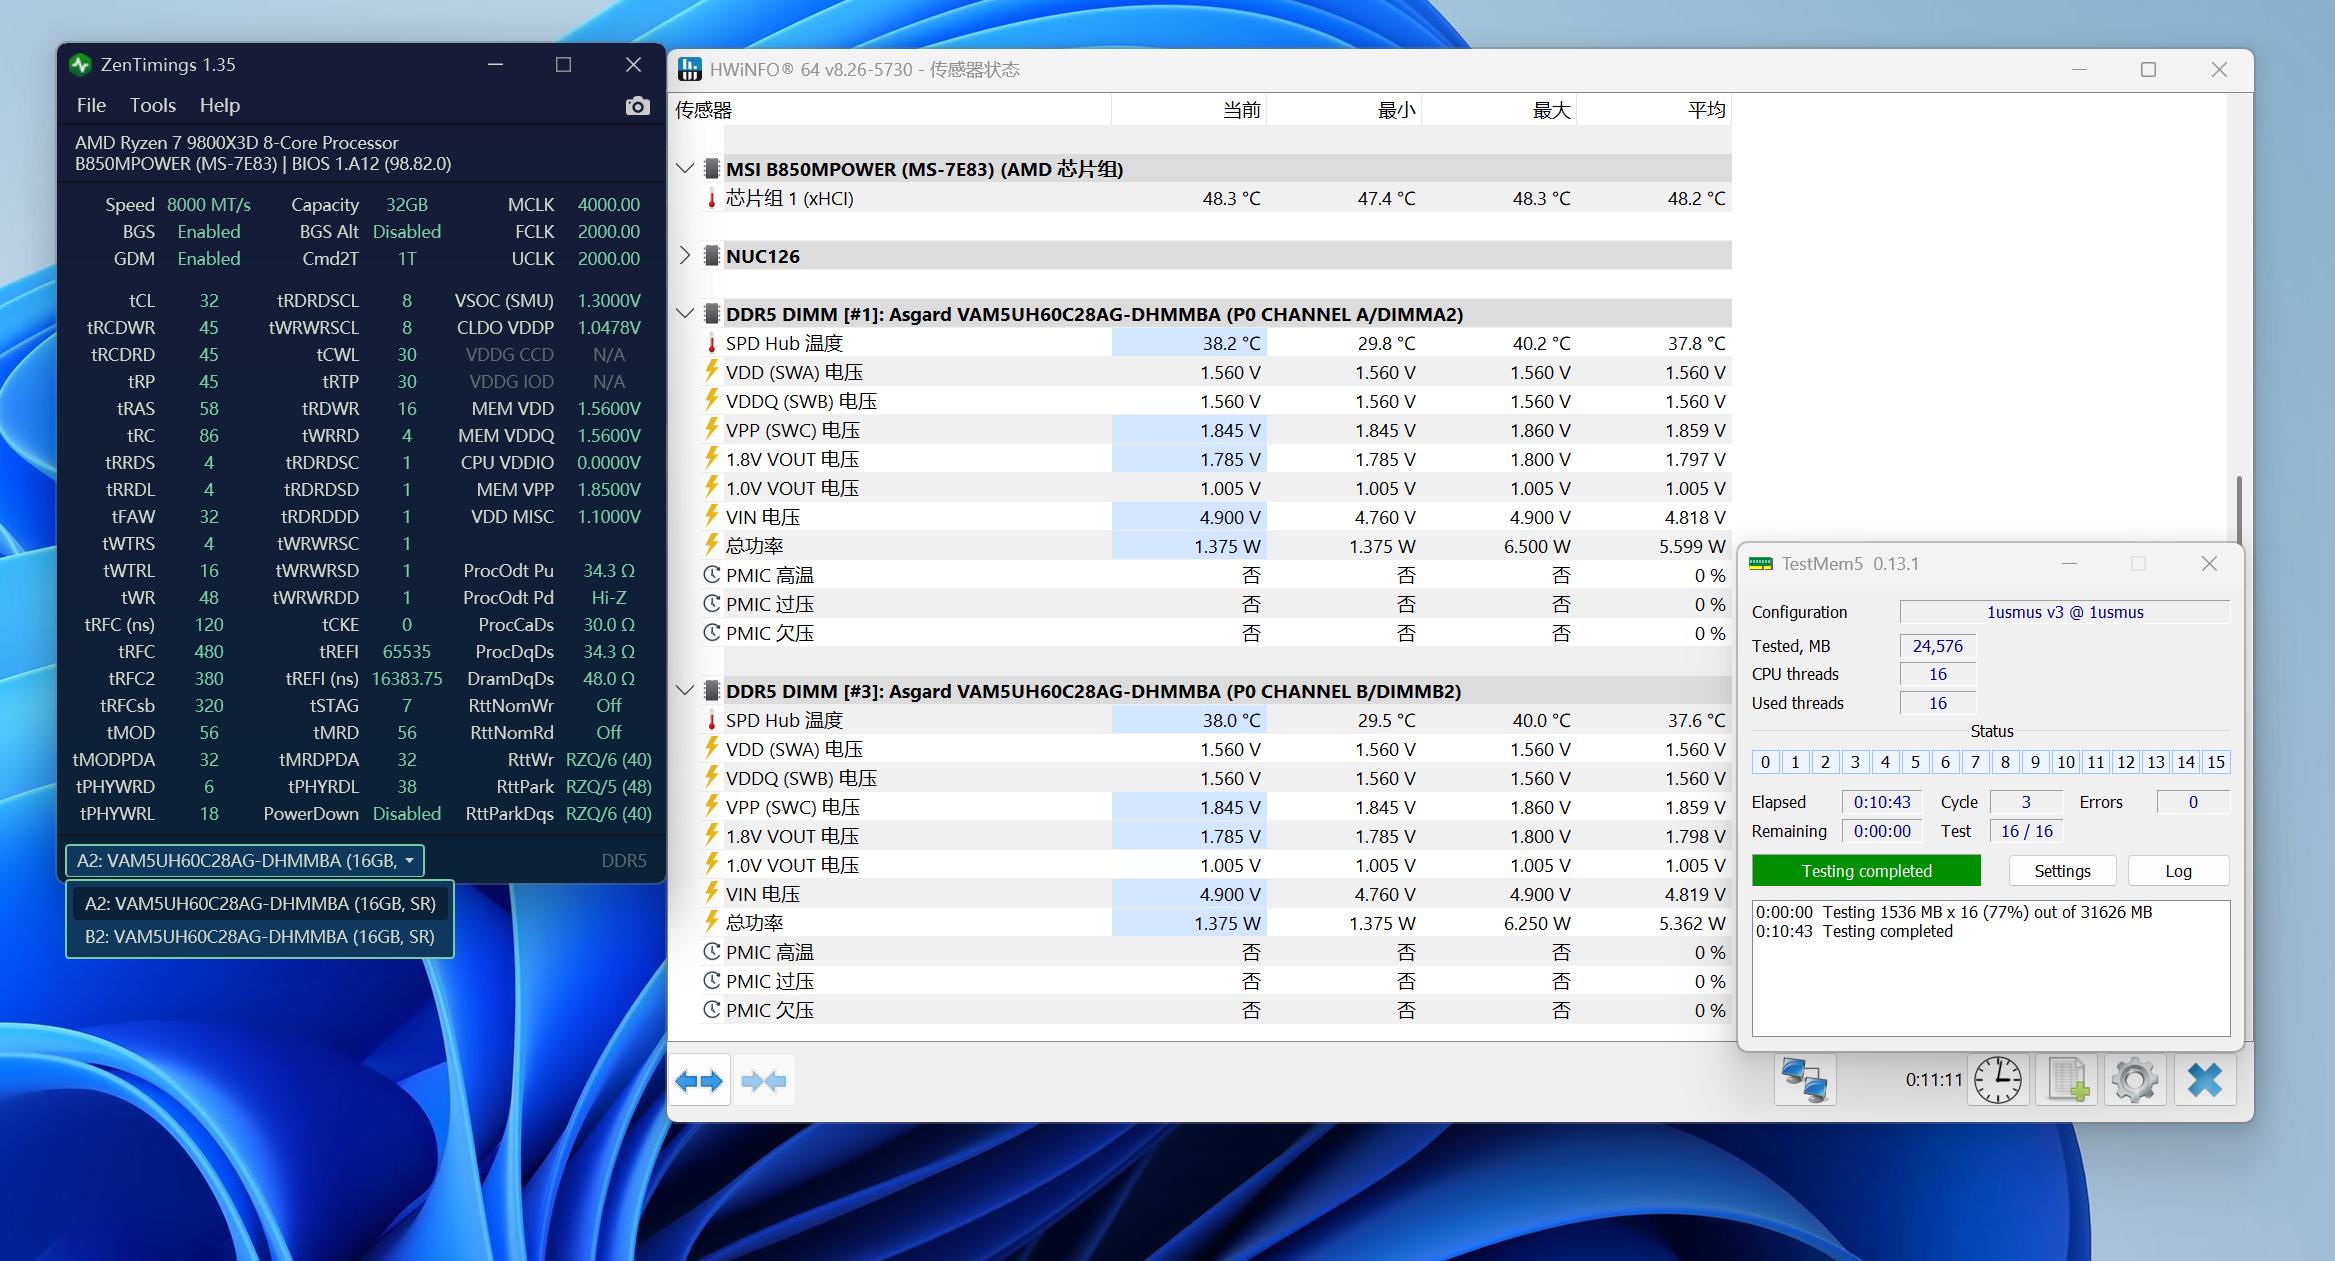Exit TestMem5 via the blue X icon
Viewport: 2335px width, 1261px height.
[x=2204, y=1080]
